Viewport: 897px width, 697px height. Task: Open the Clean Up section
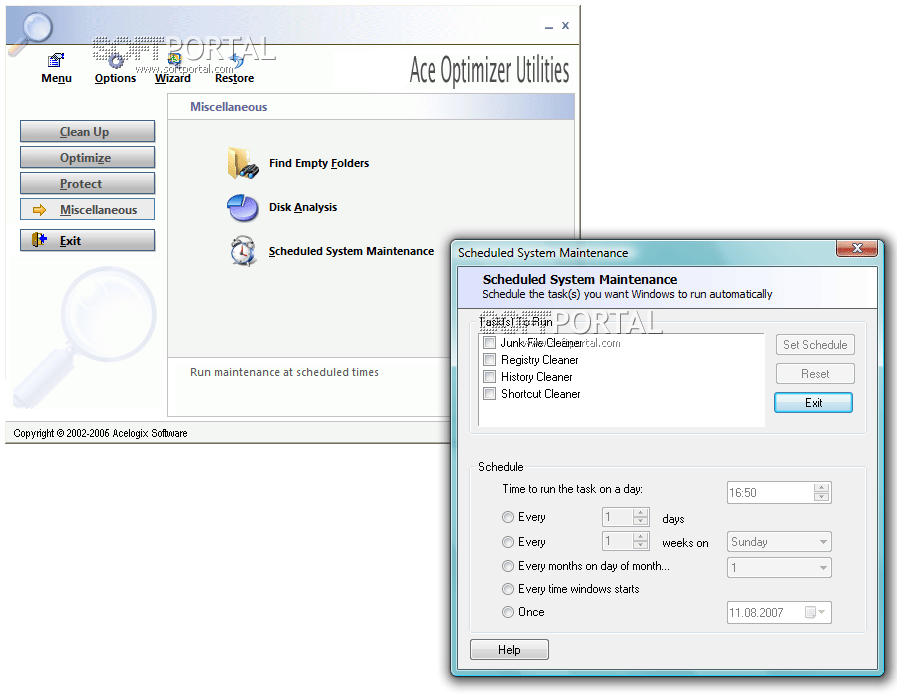pos(88,132)
